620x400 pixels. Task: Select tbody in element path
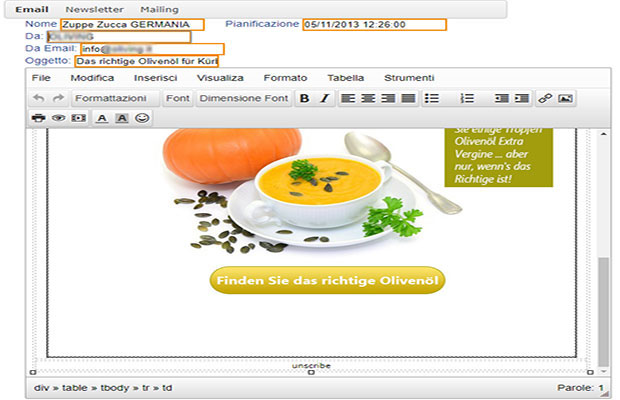tap(115, 388)
